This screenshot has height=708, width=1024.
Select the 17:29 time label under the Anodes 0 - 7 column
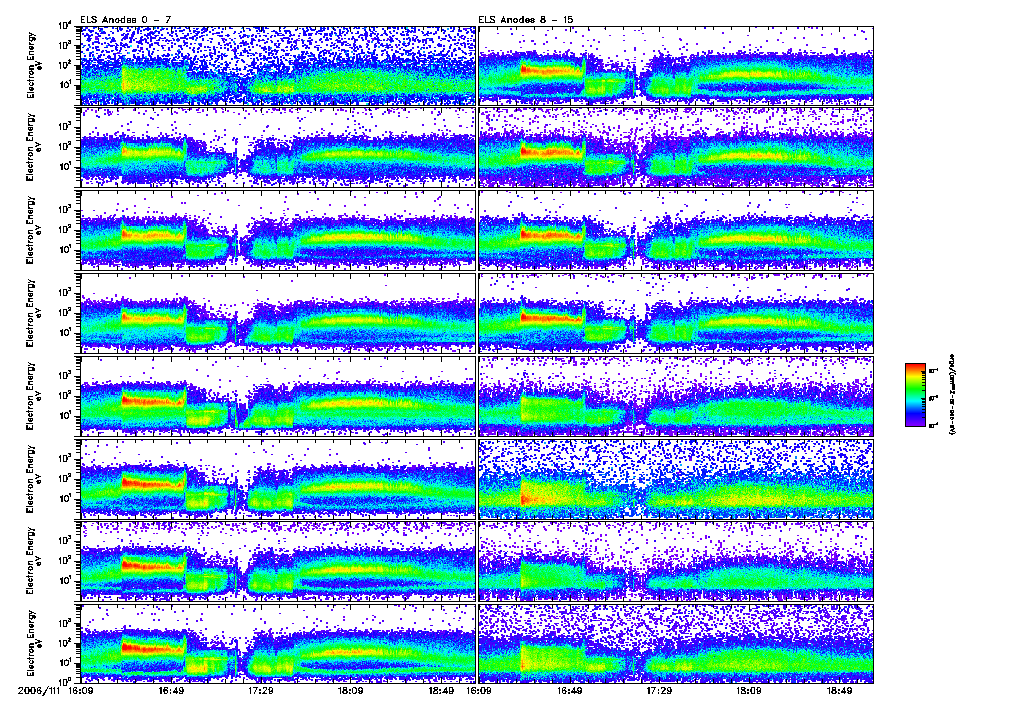point(261,691)
